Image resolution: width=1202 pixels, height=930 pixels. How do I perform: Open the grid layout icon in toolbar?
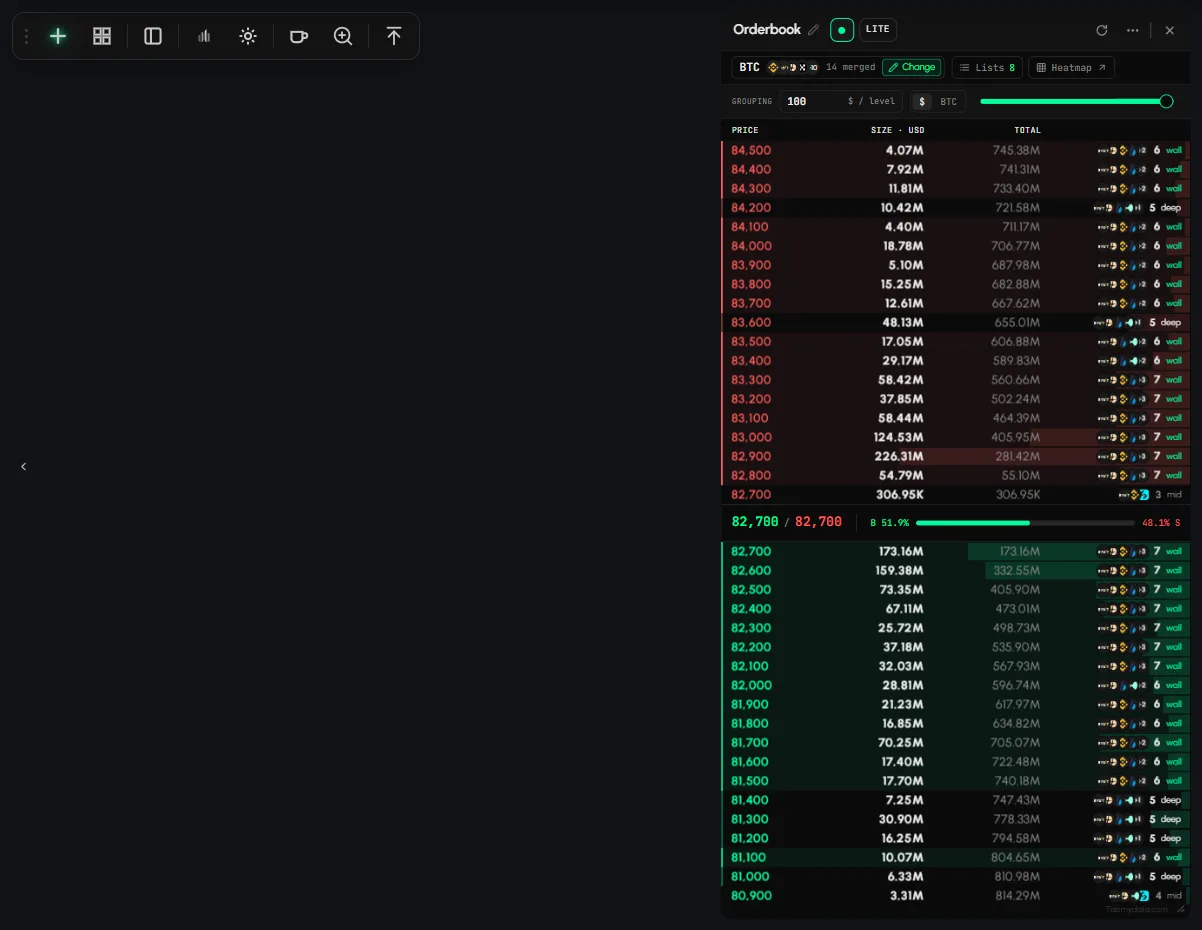[x=102, y=36]
